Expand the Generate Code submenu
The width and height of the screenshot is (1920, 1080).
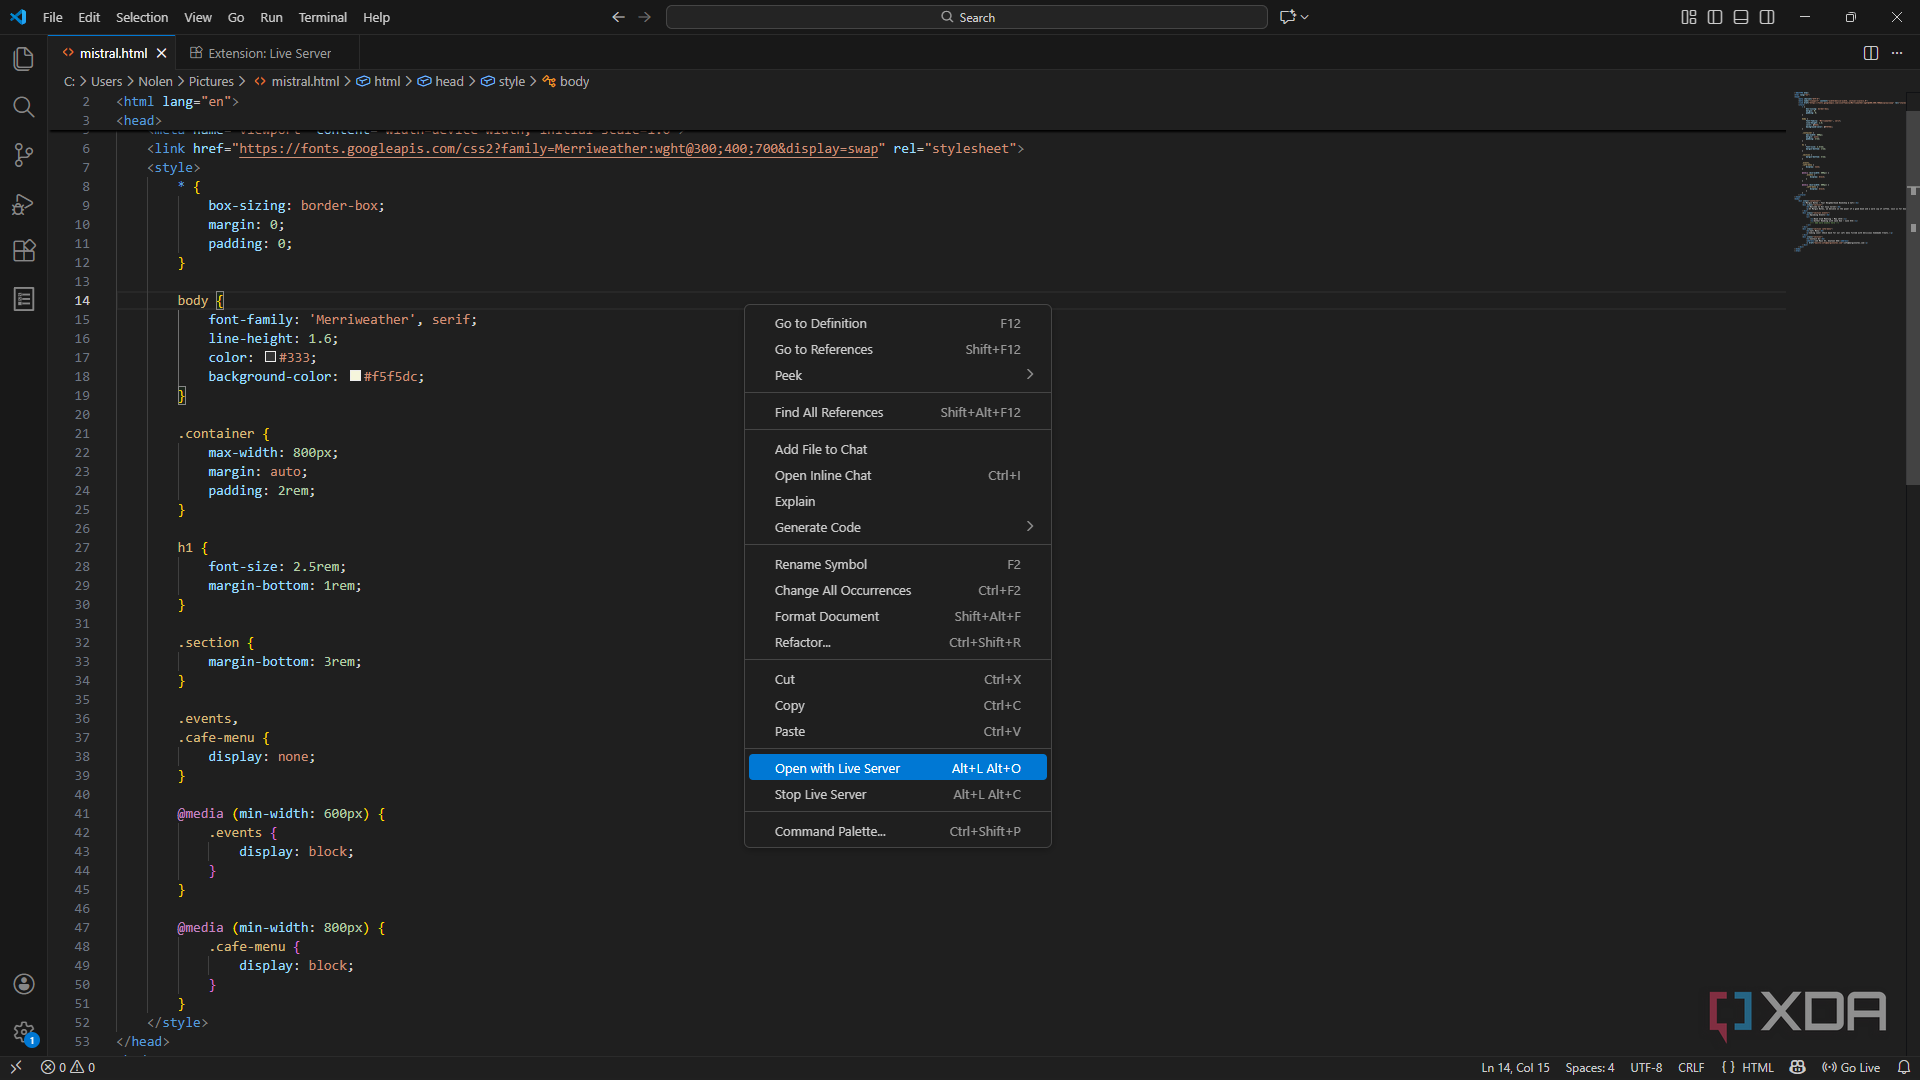[898, 527]
